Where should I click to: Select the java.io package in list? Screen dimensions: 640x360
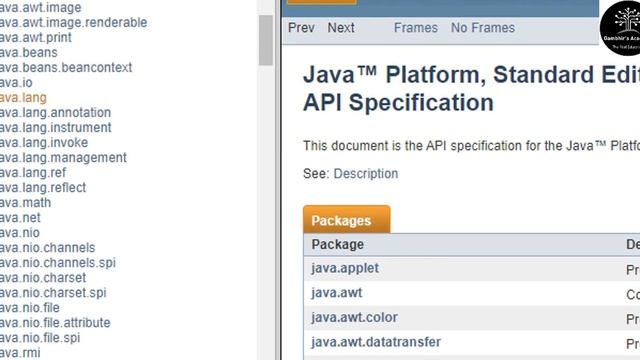16,82
